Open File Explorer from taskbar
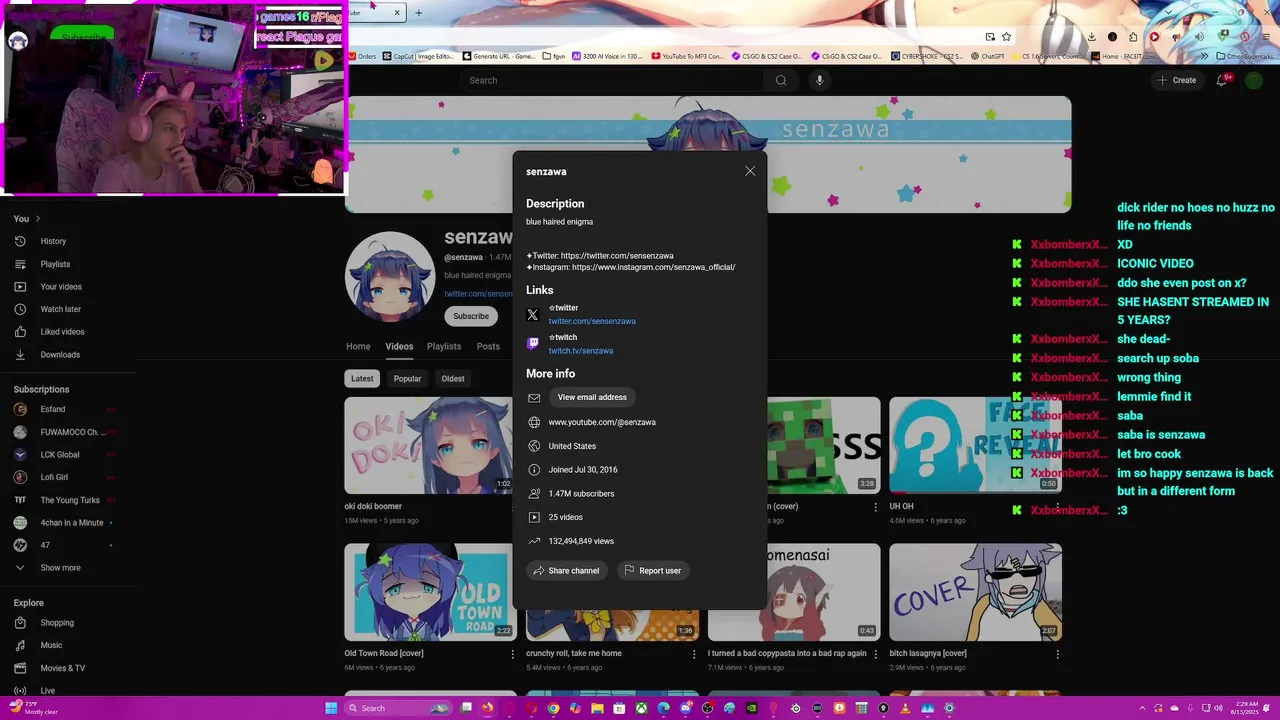 pos(597,708)
